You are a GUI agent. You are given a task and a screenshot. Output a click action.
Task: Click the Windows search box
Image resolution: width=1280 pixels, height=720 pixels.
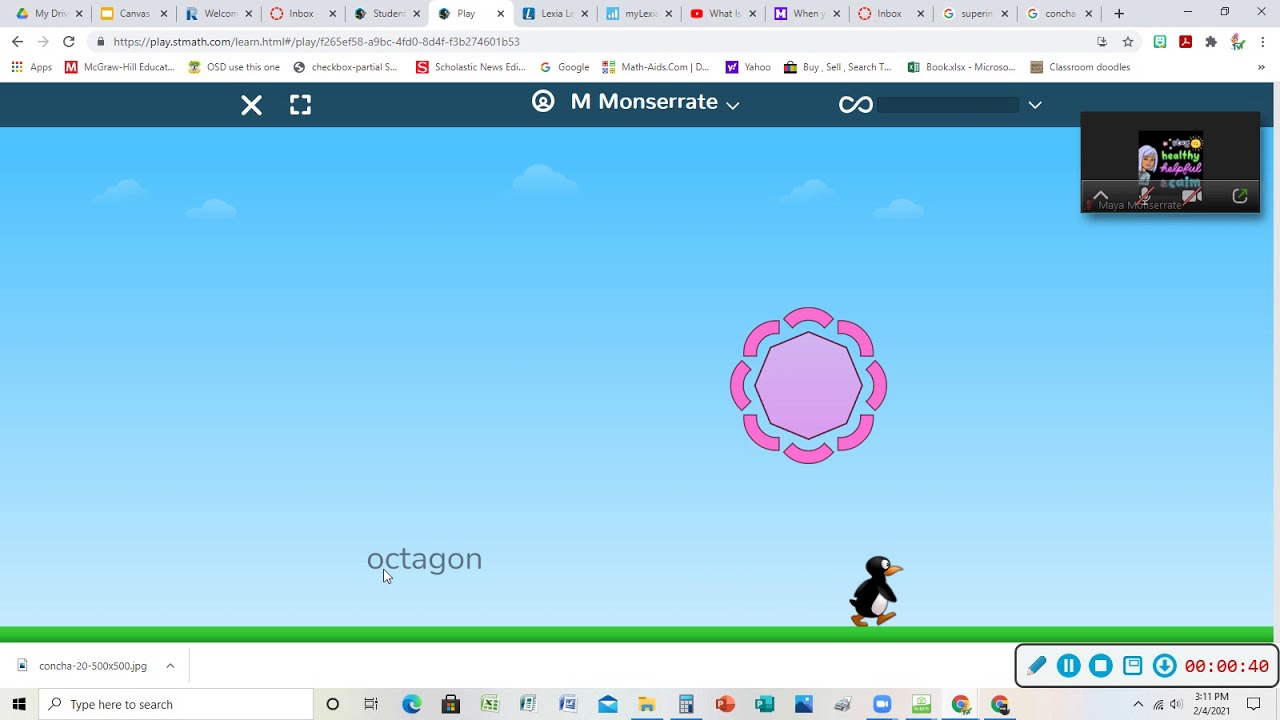coord(176,704)
